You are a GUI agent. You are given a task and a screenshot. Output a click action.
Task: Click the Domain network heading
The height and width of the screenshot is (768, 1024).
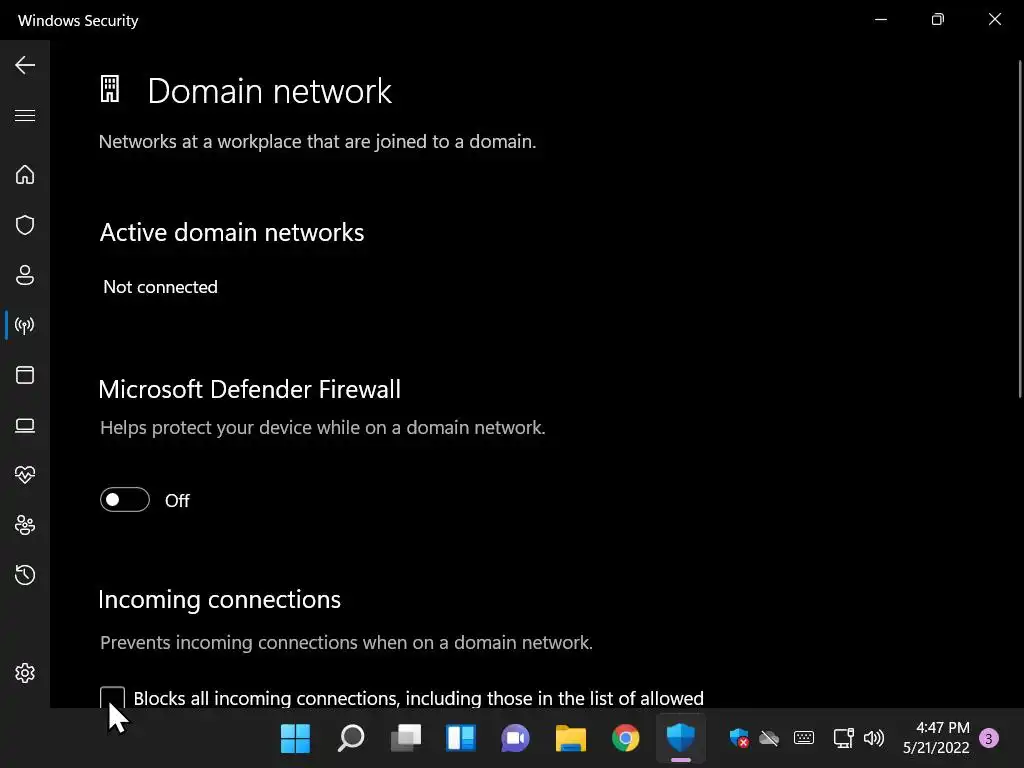coord(269,91)
